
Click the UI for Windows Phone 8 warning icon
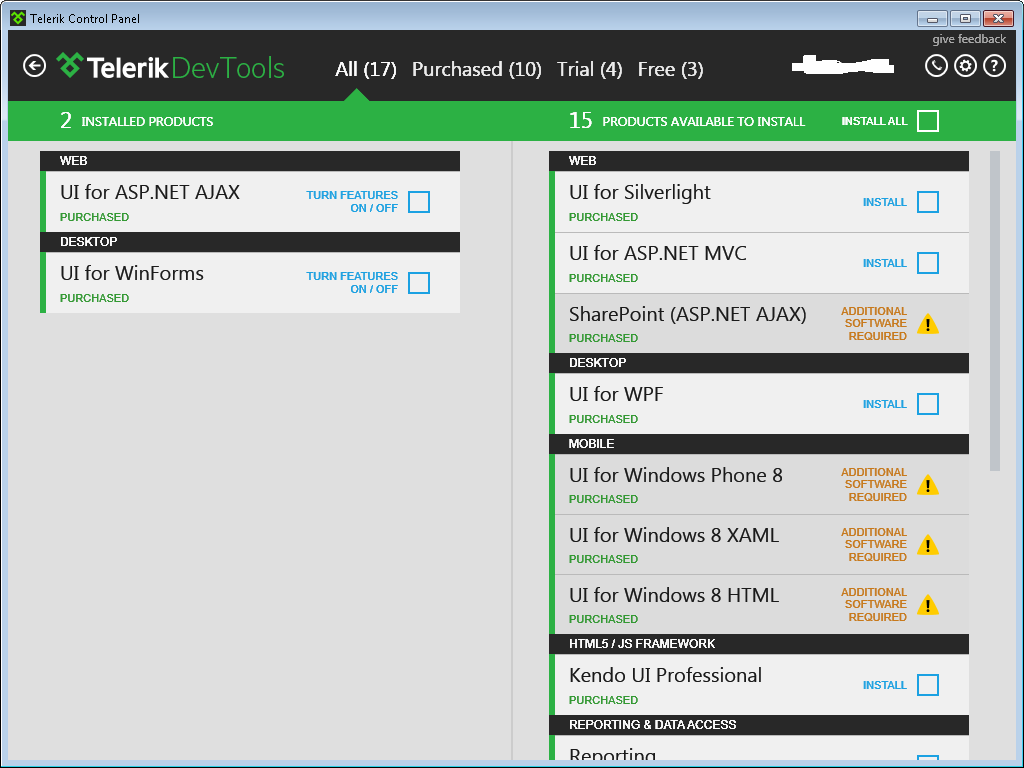[x=928, y=485]
